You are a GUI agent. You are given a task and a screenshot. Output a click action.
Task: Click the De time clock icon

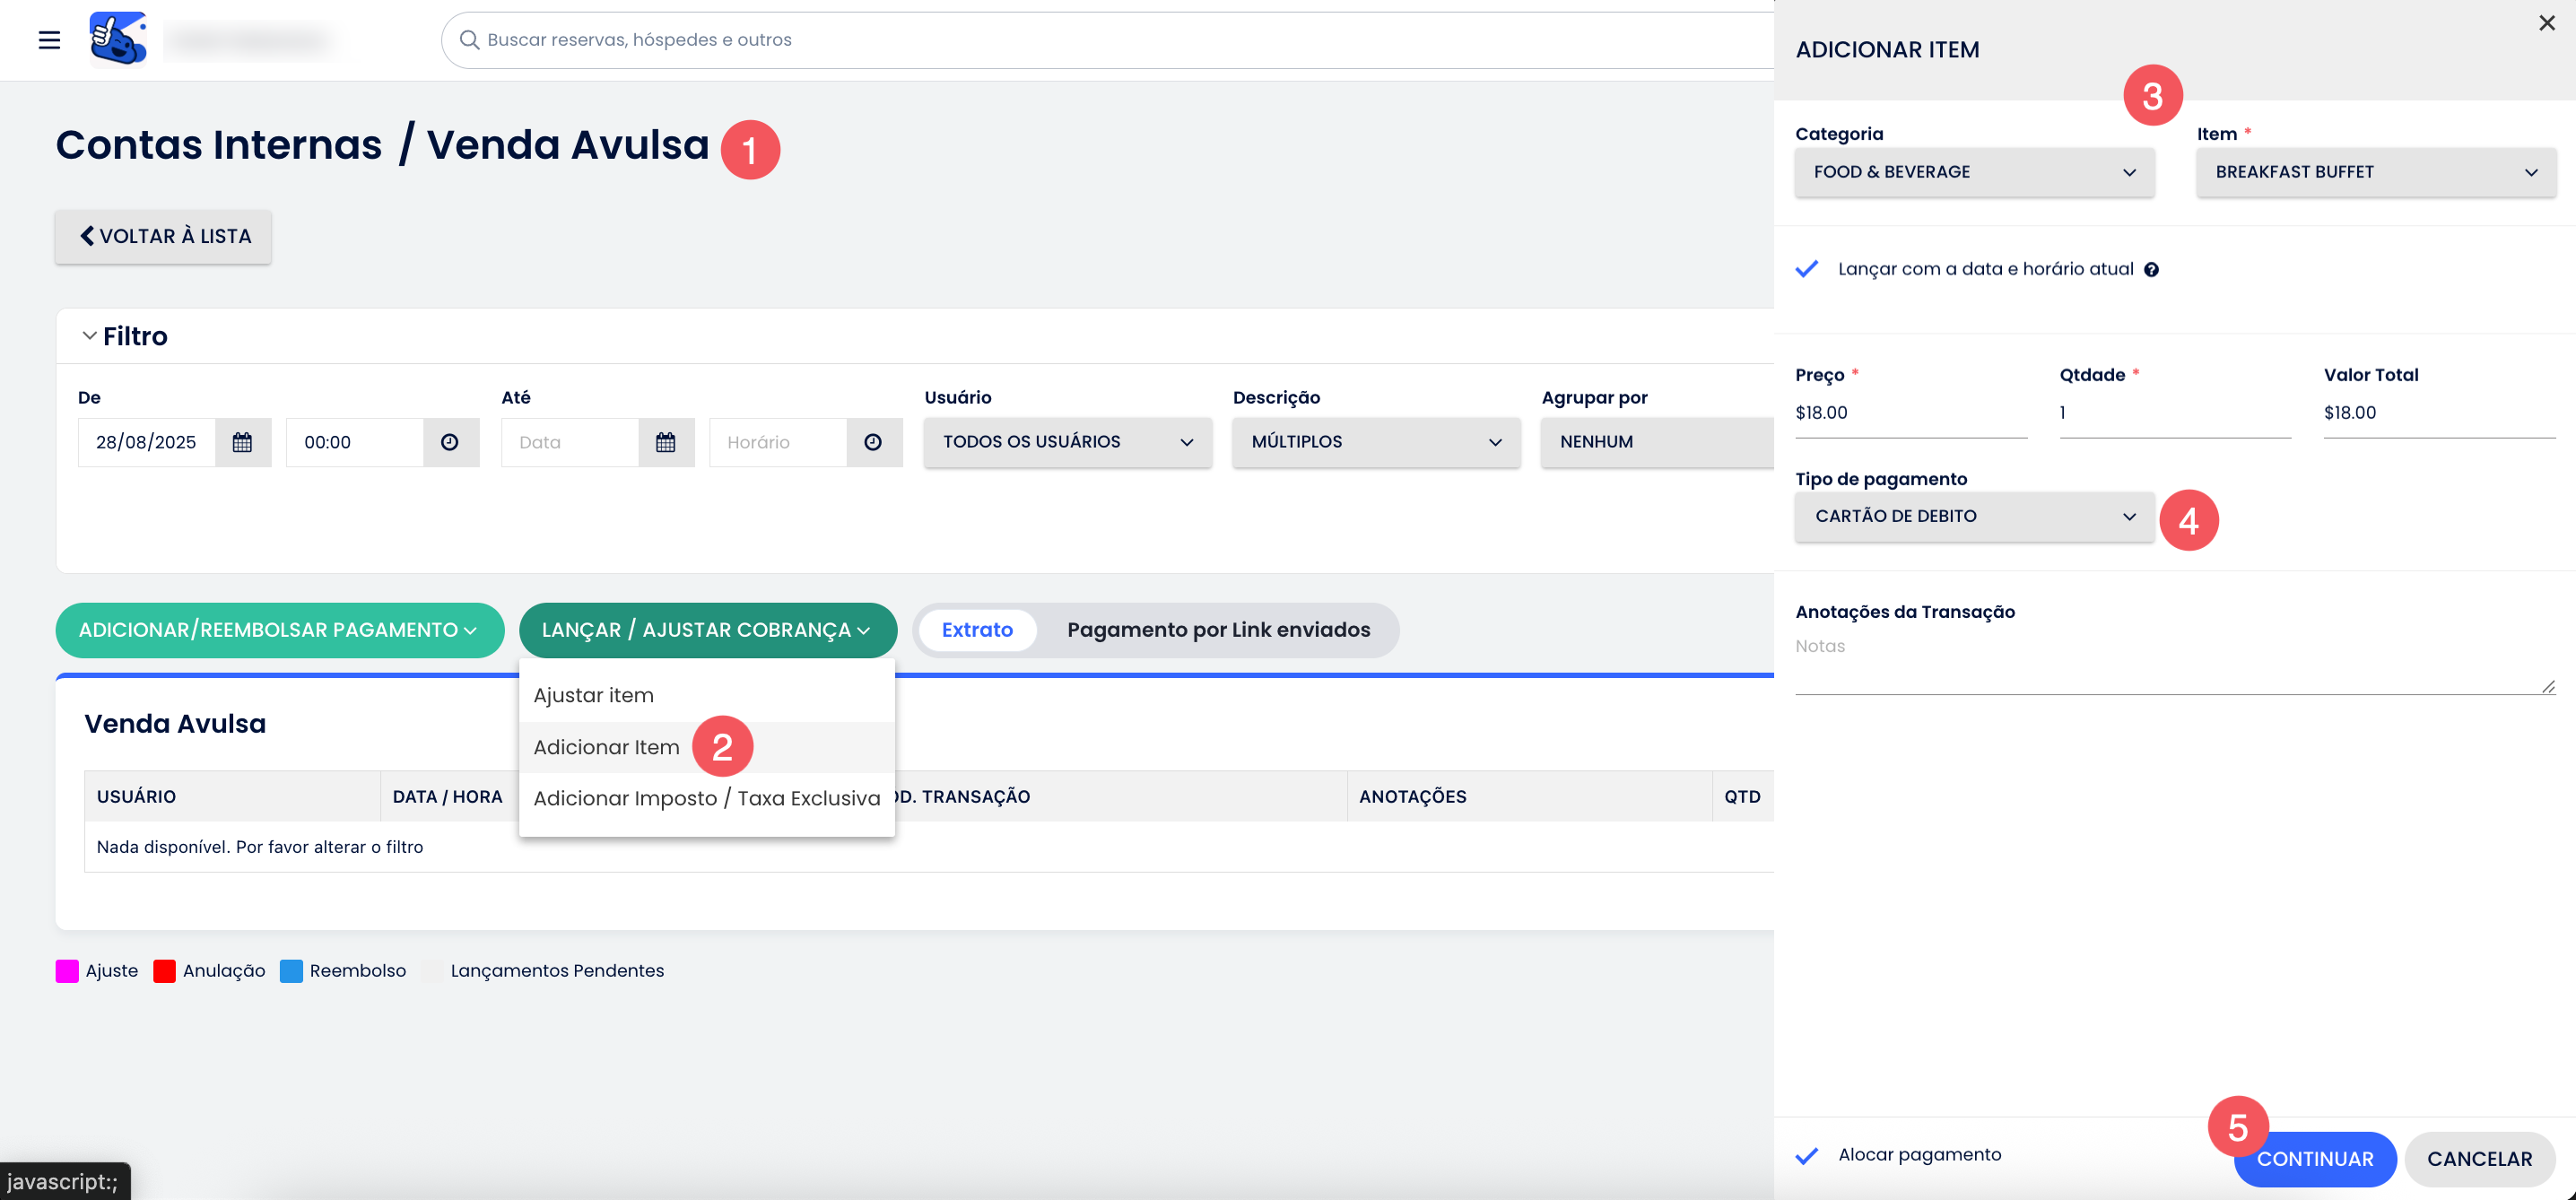[x=450, y=442]
